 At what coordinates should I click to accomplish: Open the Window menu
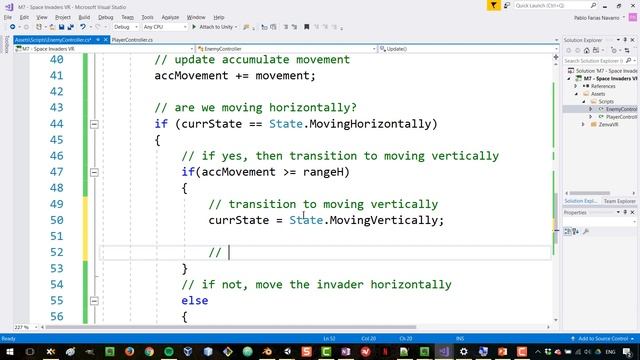click(196, 17)
